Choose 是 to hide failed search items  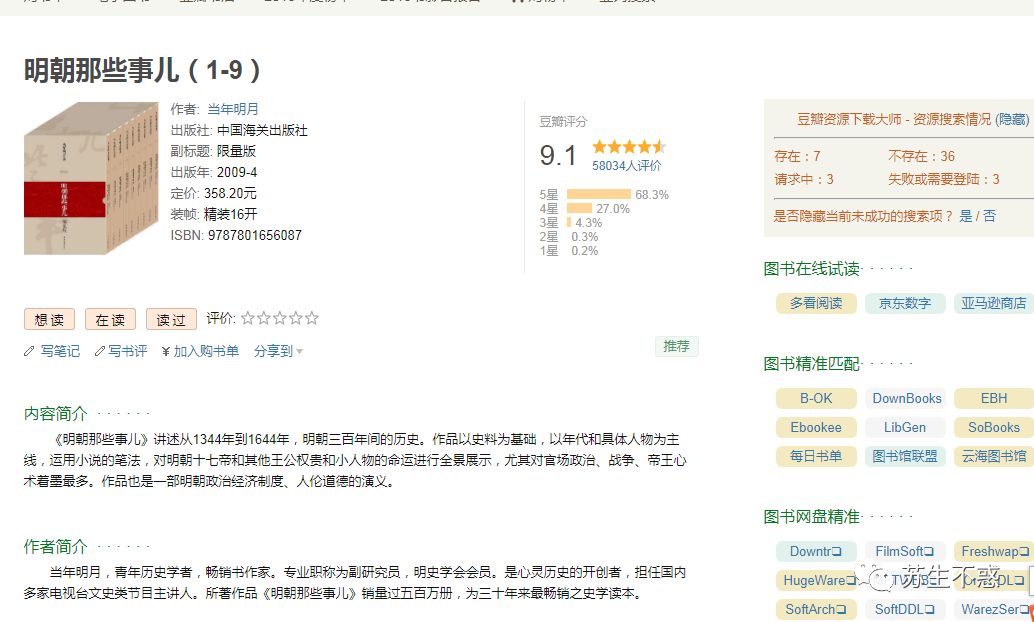point(965,216)
